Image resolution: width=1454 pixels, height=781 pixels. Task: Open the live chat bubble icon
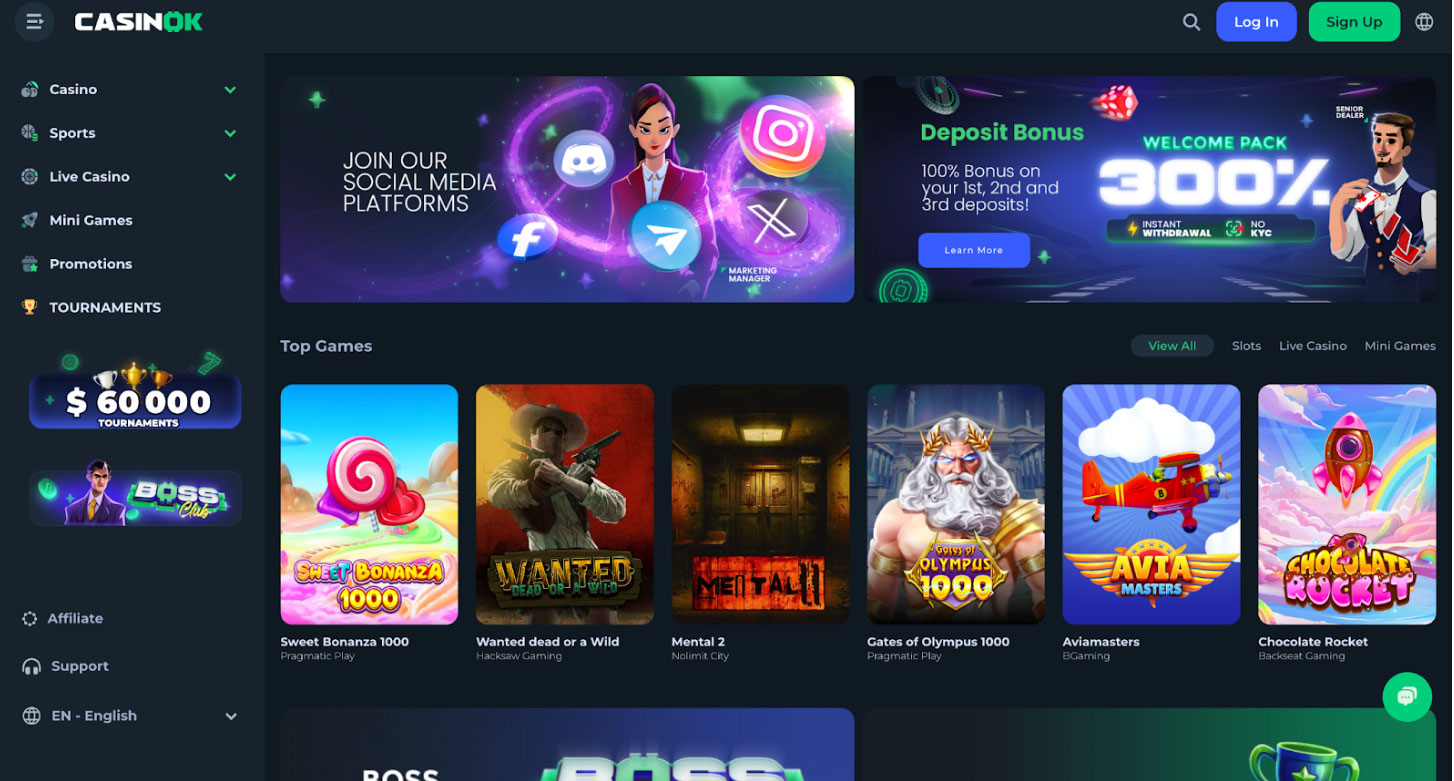(x=1407, y=697)
